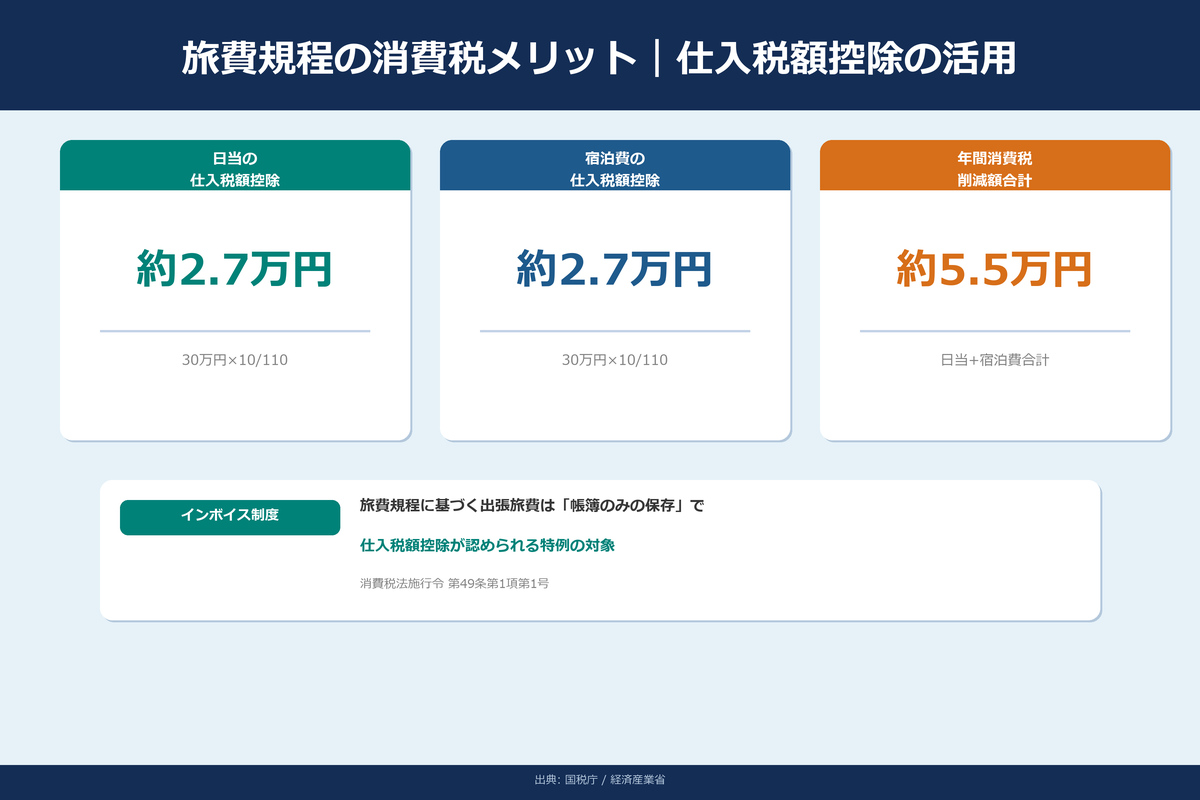Select the blue 宿泊費の仕入税額控除 header
The image size is (1200, 800).
615,165
